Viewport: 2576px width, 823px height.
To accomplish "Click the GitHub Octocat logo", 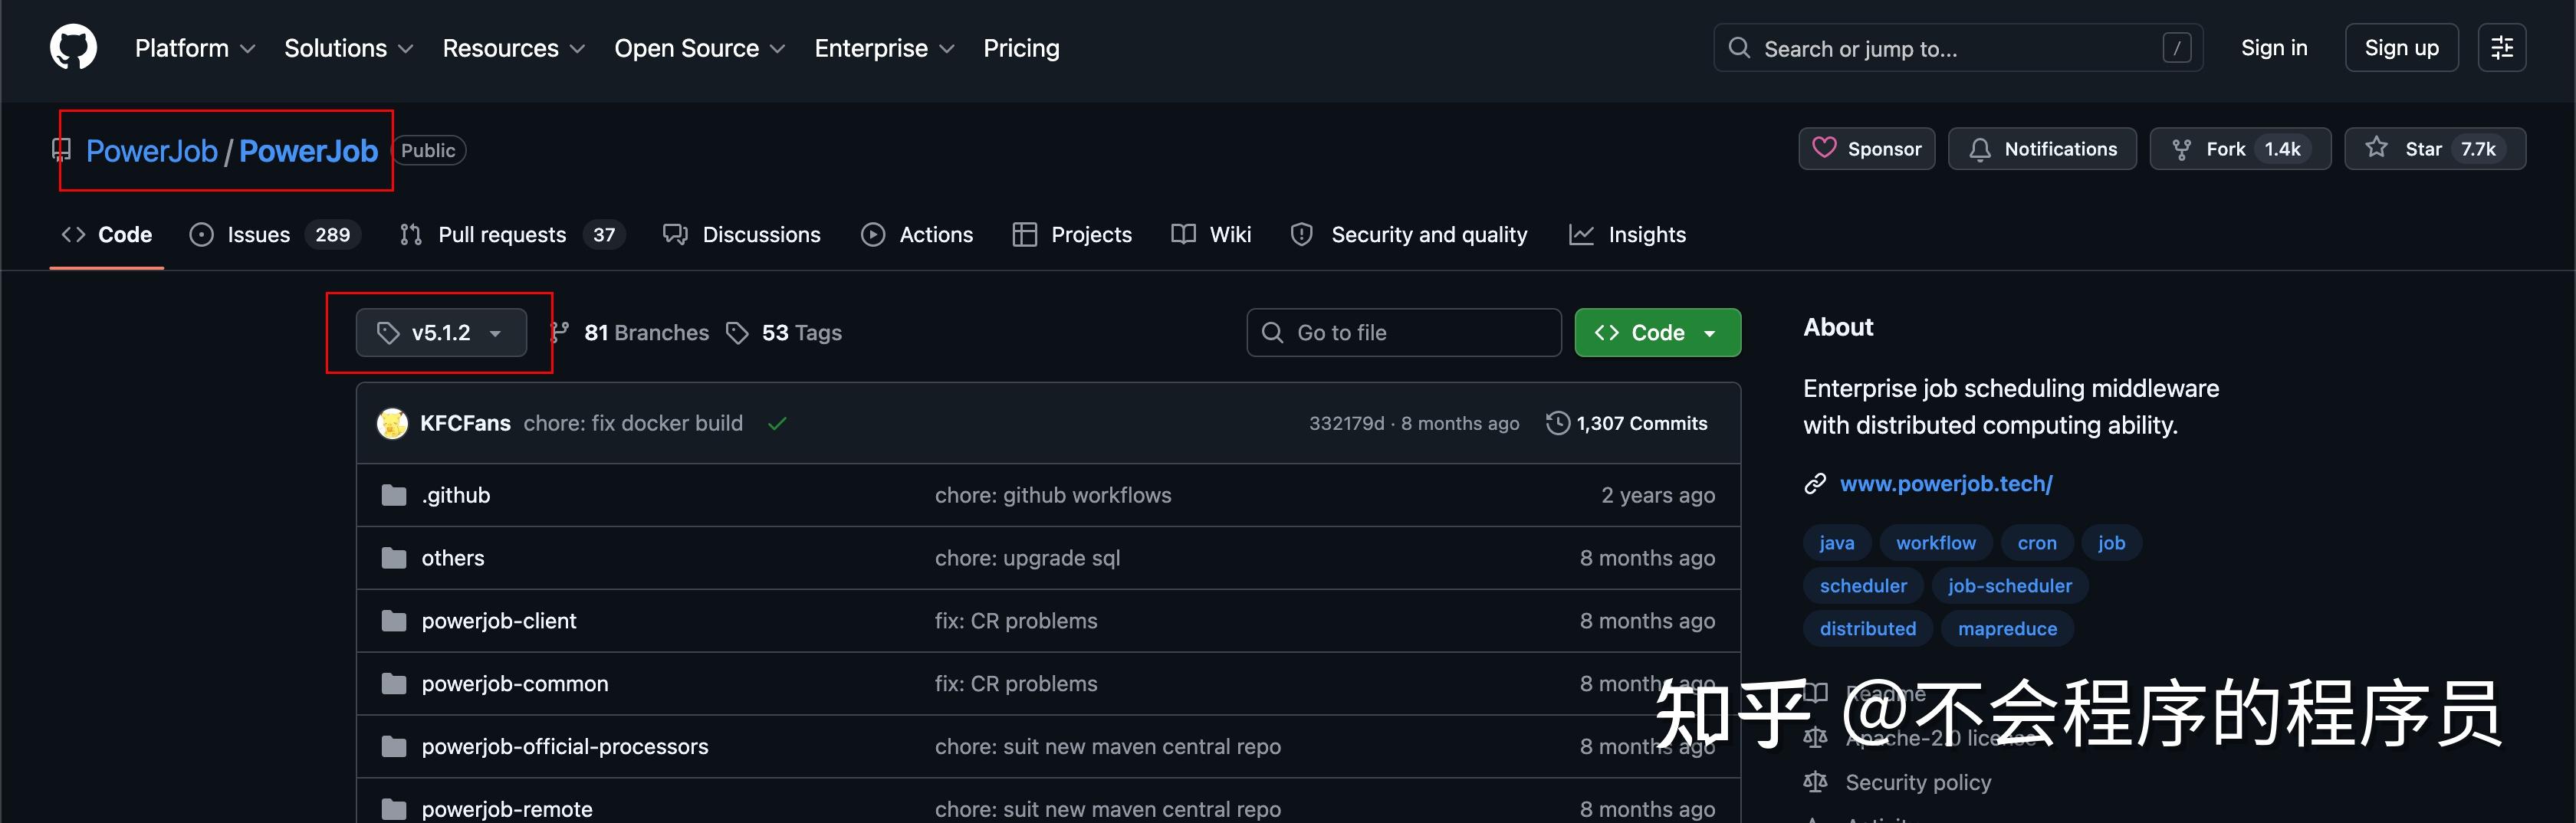I will [x=73, y=48].
